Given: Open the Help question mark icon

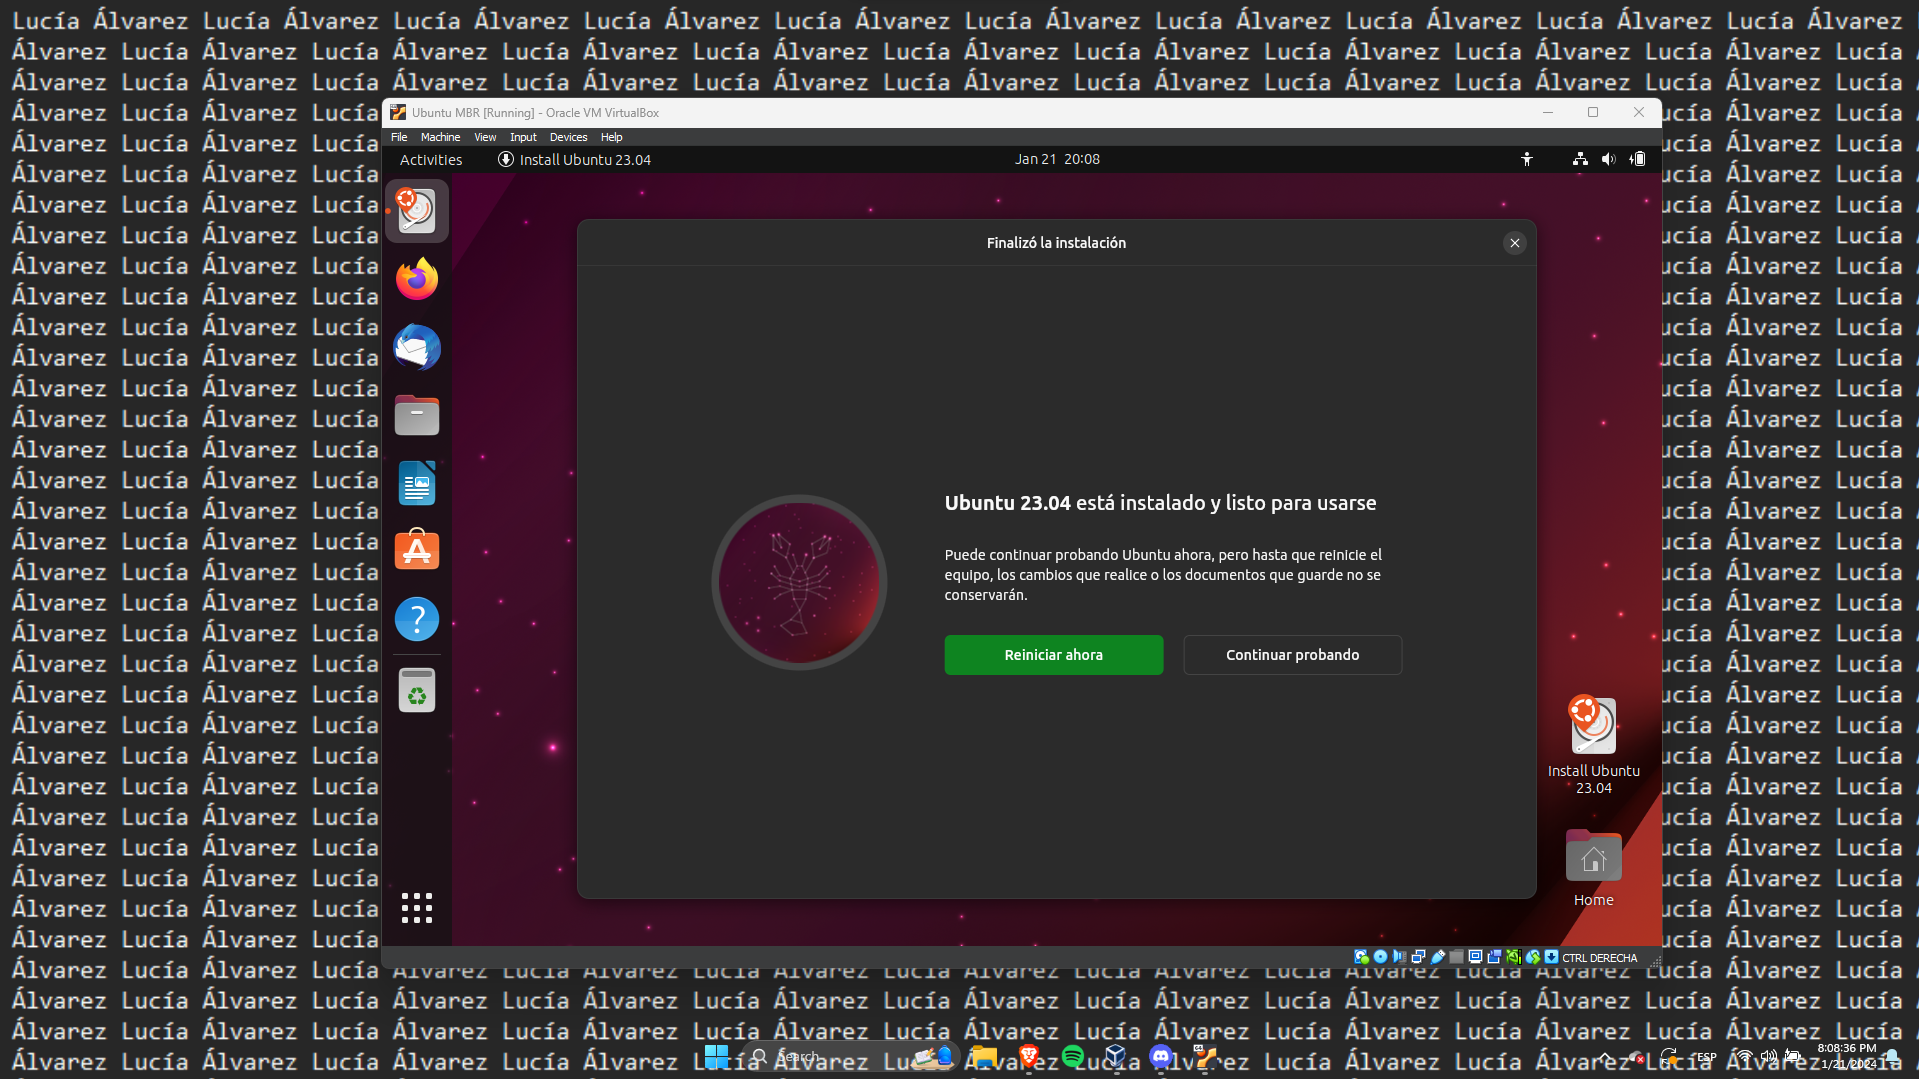Looking at the screenshot, I should pyautogui.click(x=417, y=619).
